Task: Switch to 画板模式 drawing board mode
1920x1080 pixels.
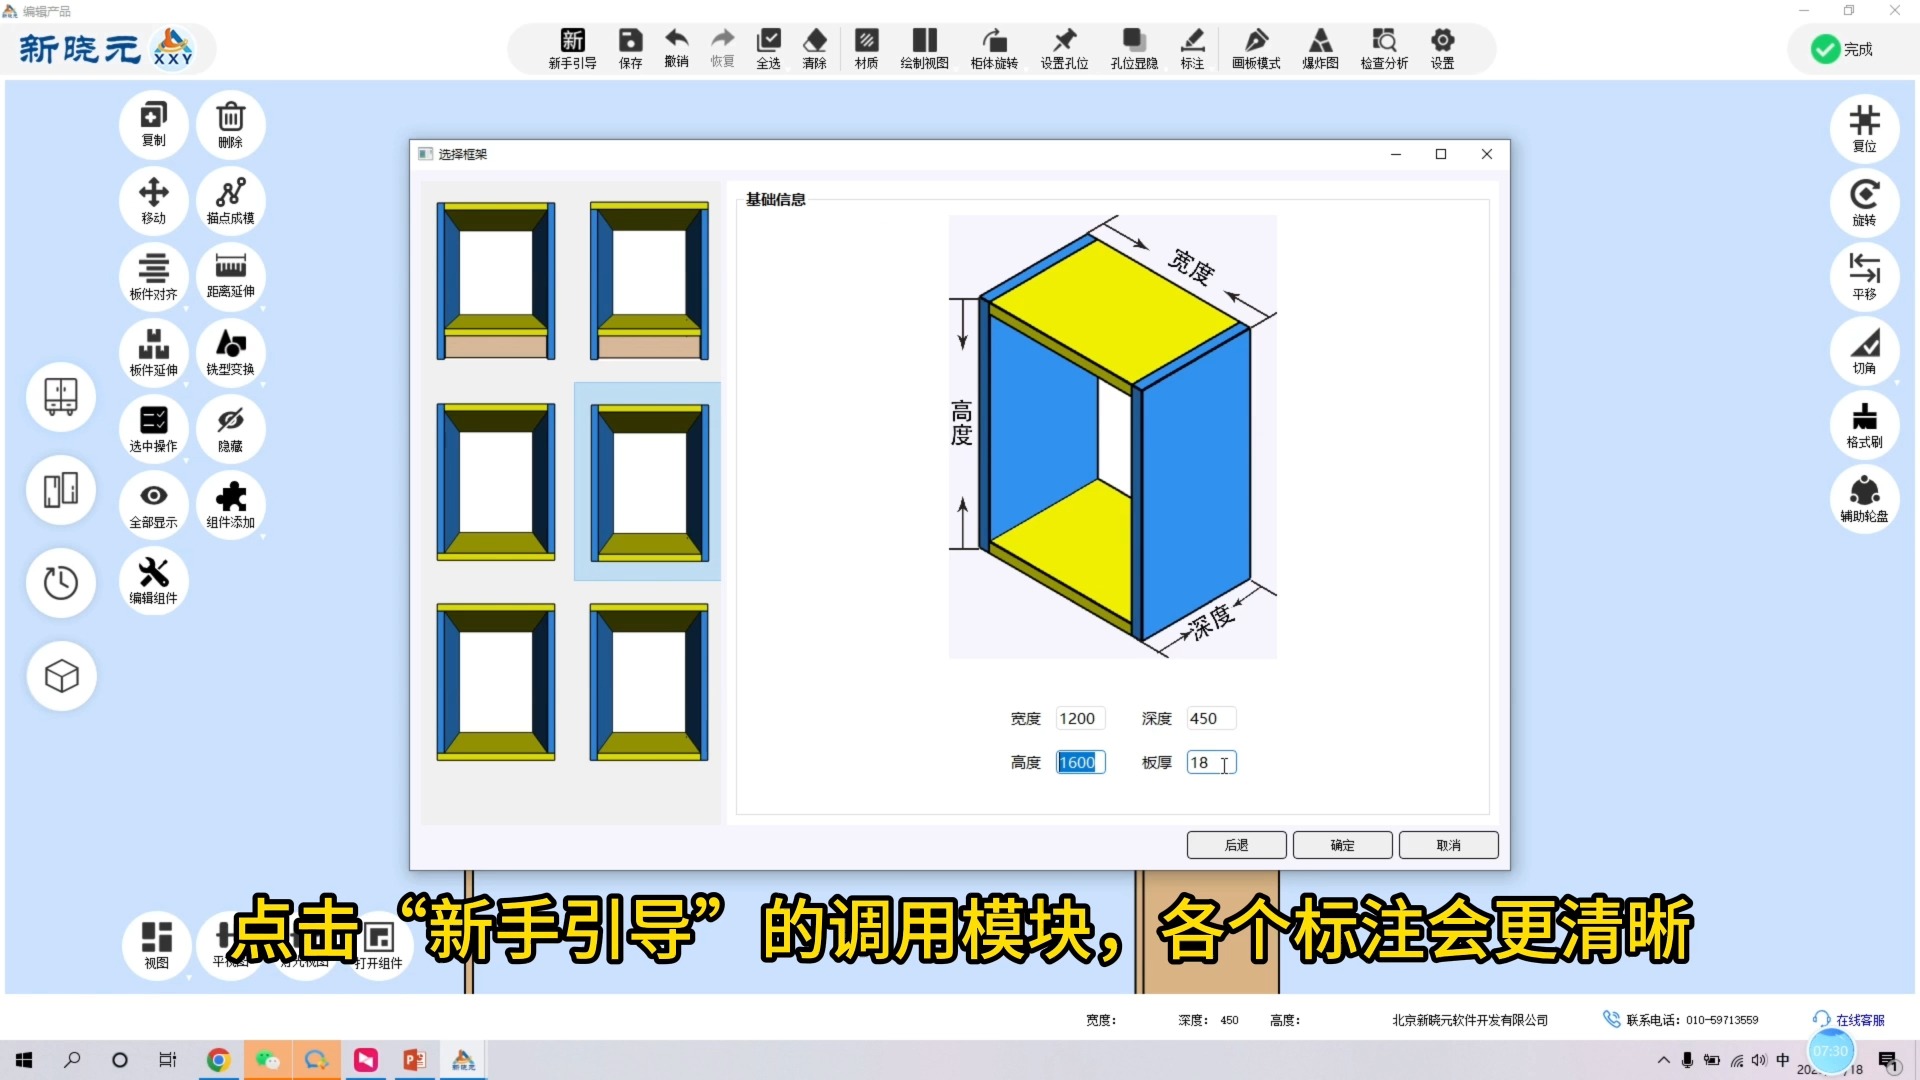Action: [x=1255, y=47]
